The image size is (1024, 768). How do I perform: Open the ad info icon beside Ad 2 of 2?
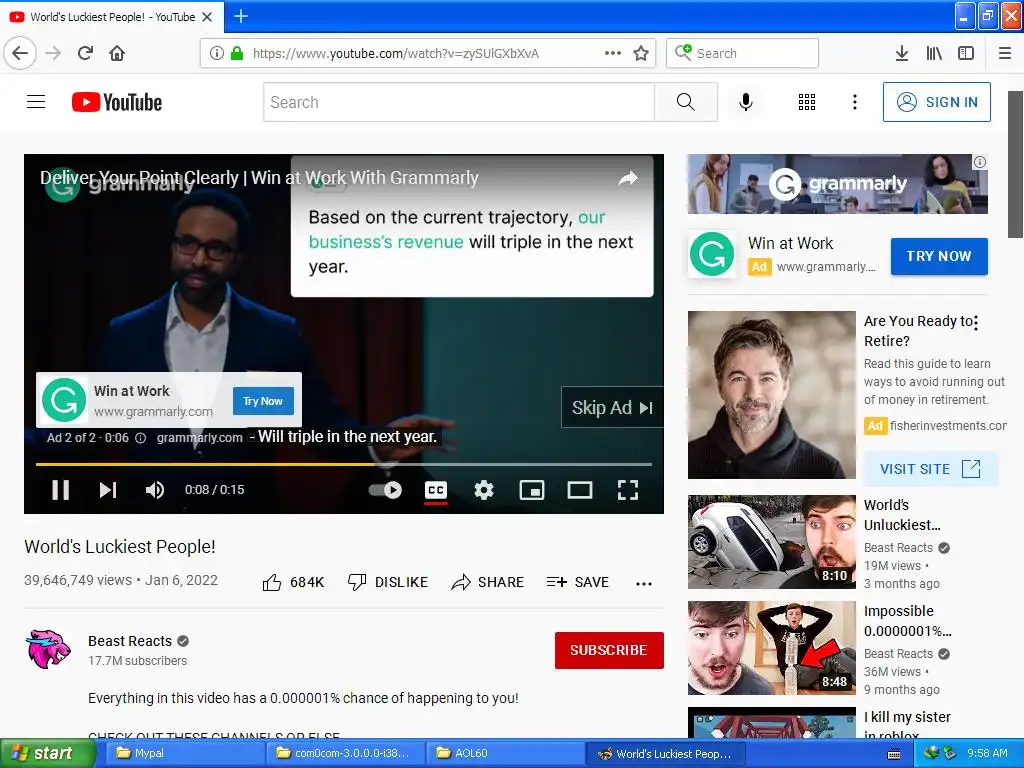tap(140, 438)
